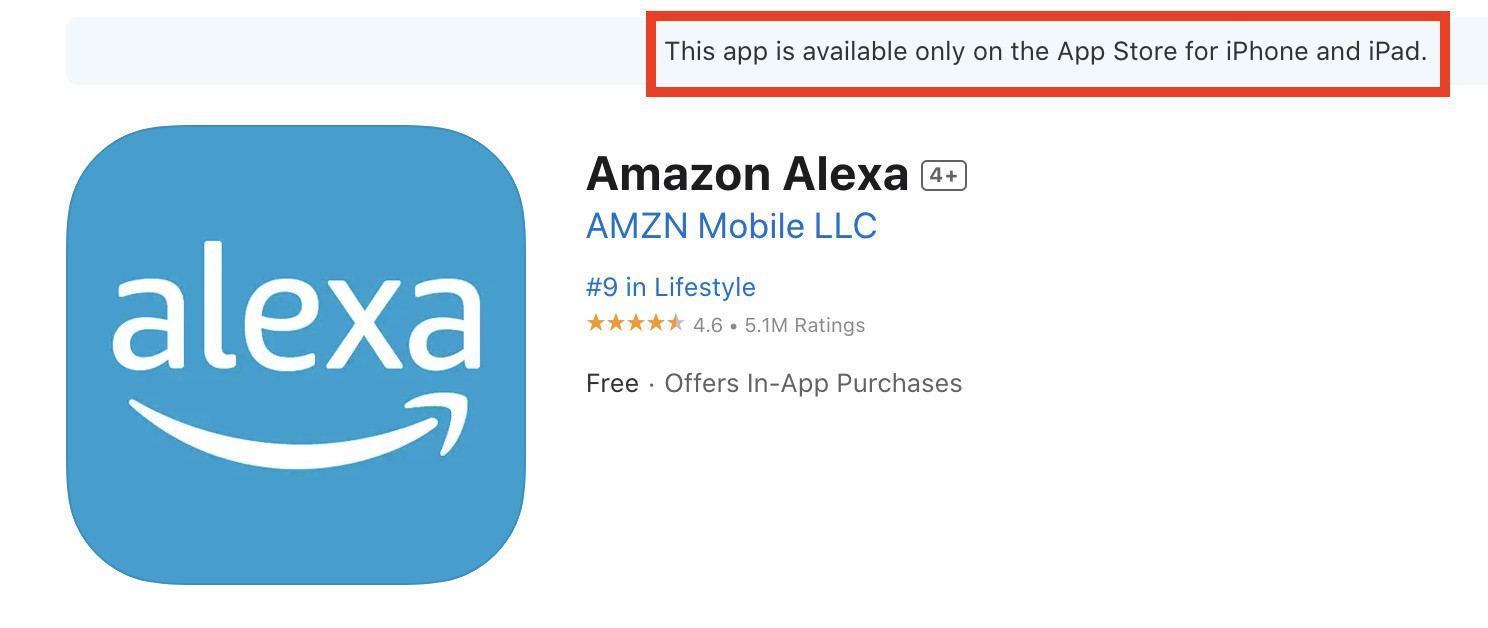Open the AMZN Mobile LLC developer page
This screenshot has height=628, width=1488.
731,226
